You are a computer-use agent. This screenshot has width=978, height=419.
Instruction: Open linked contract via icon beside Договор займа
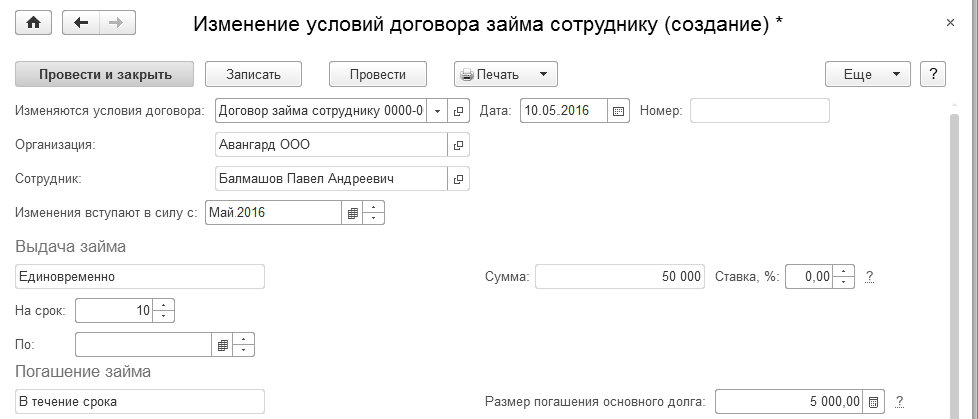(459, 111)
